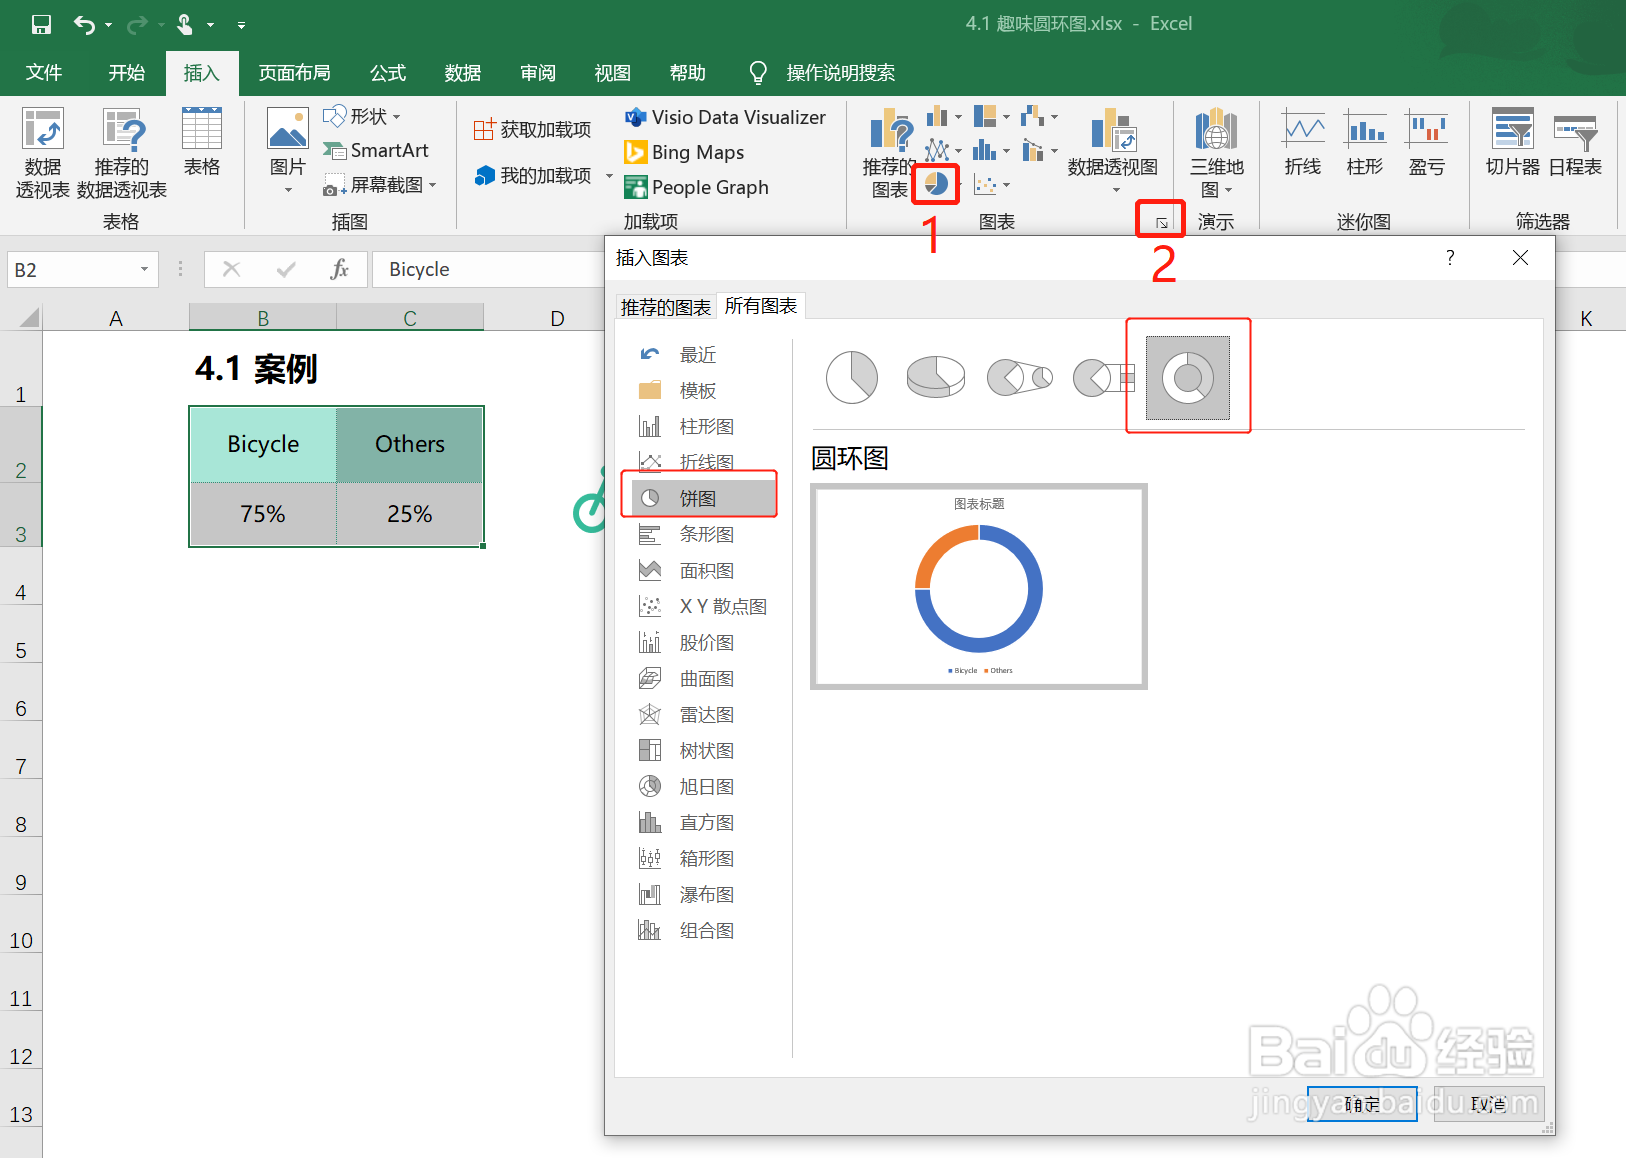Insert a Line sparkline
Image resolution: width=1626 pixels, height=1158 pixels.
point(1303,143)
